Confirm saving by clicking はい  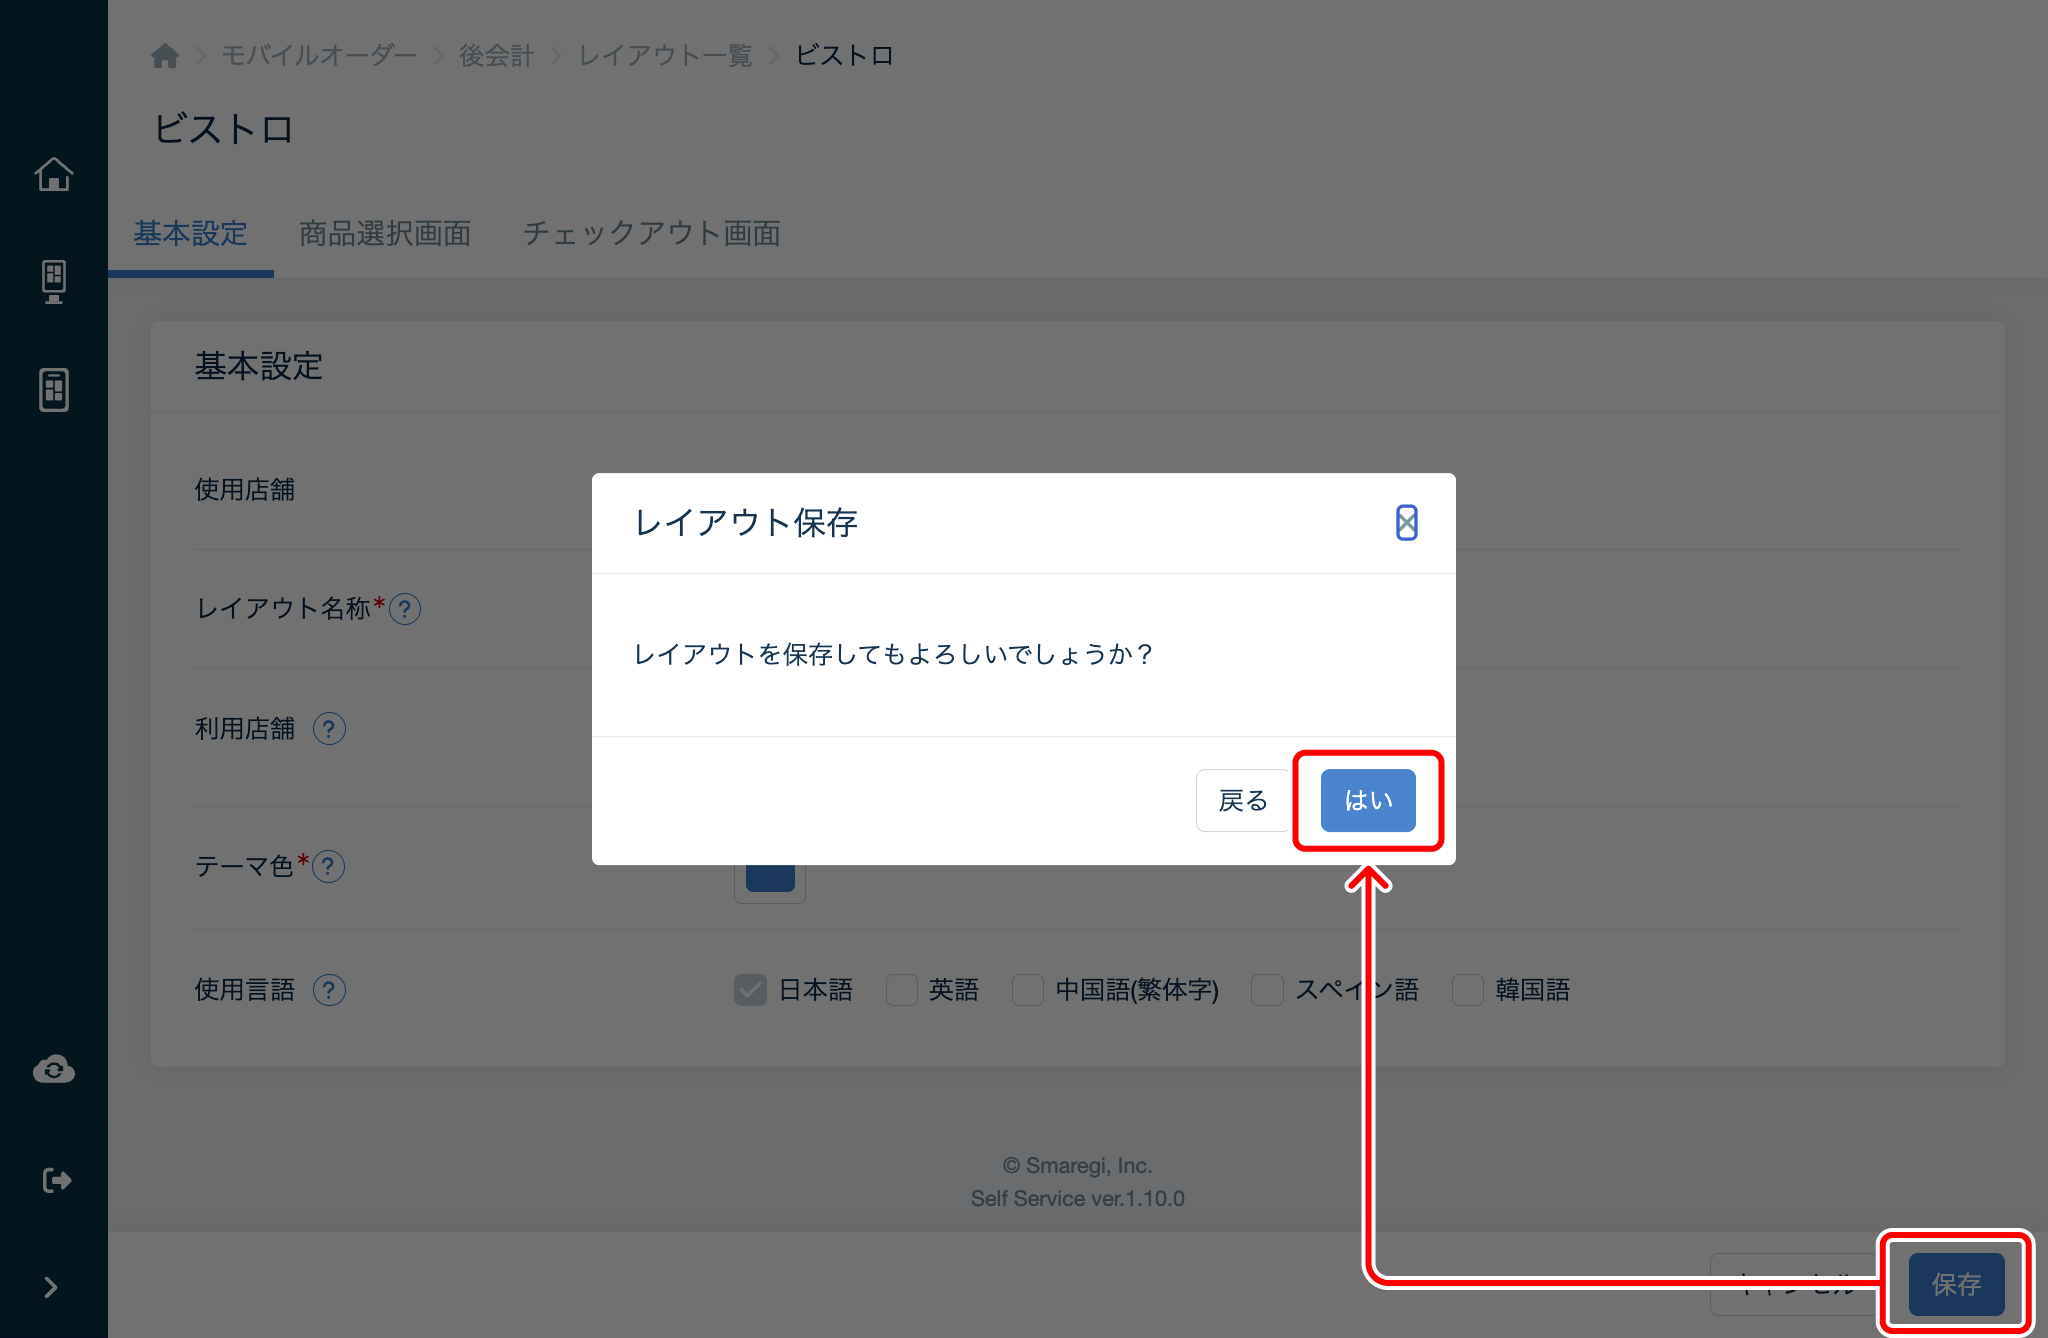(1367, 800)
